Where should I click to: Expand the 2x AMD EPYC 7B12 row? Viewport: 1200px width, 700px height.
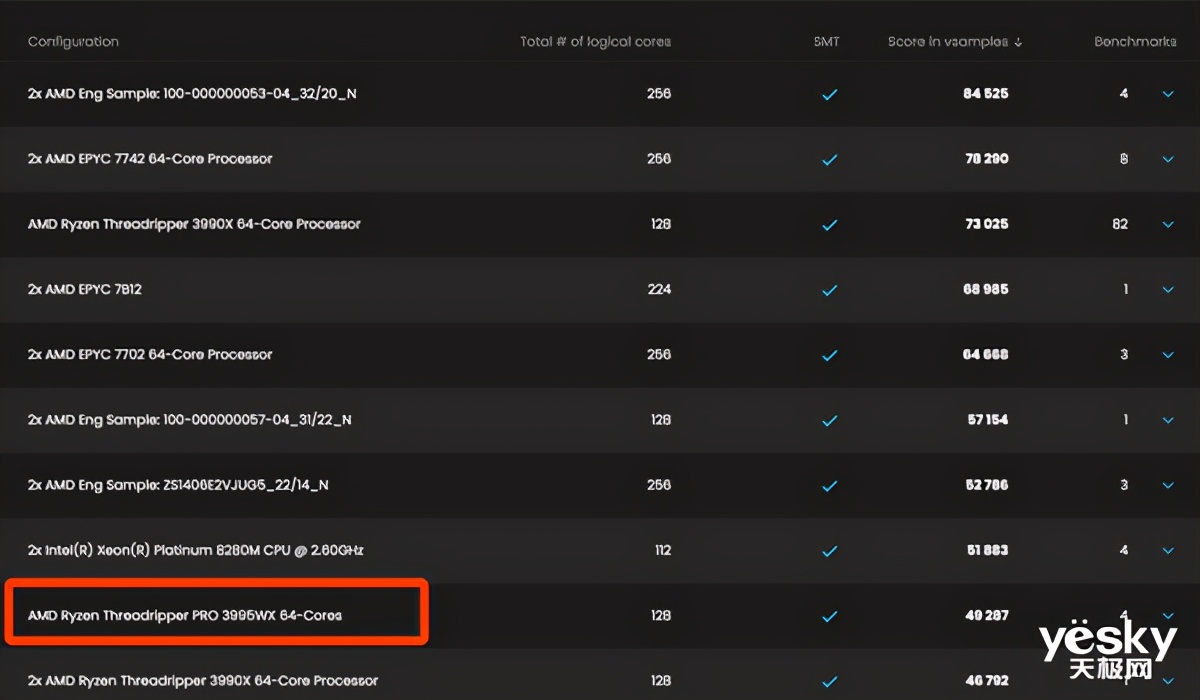tap(1167, 290)
